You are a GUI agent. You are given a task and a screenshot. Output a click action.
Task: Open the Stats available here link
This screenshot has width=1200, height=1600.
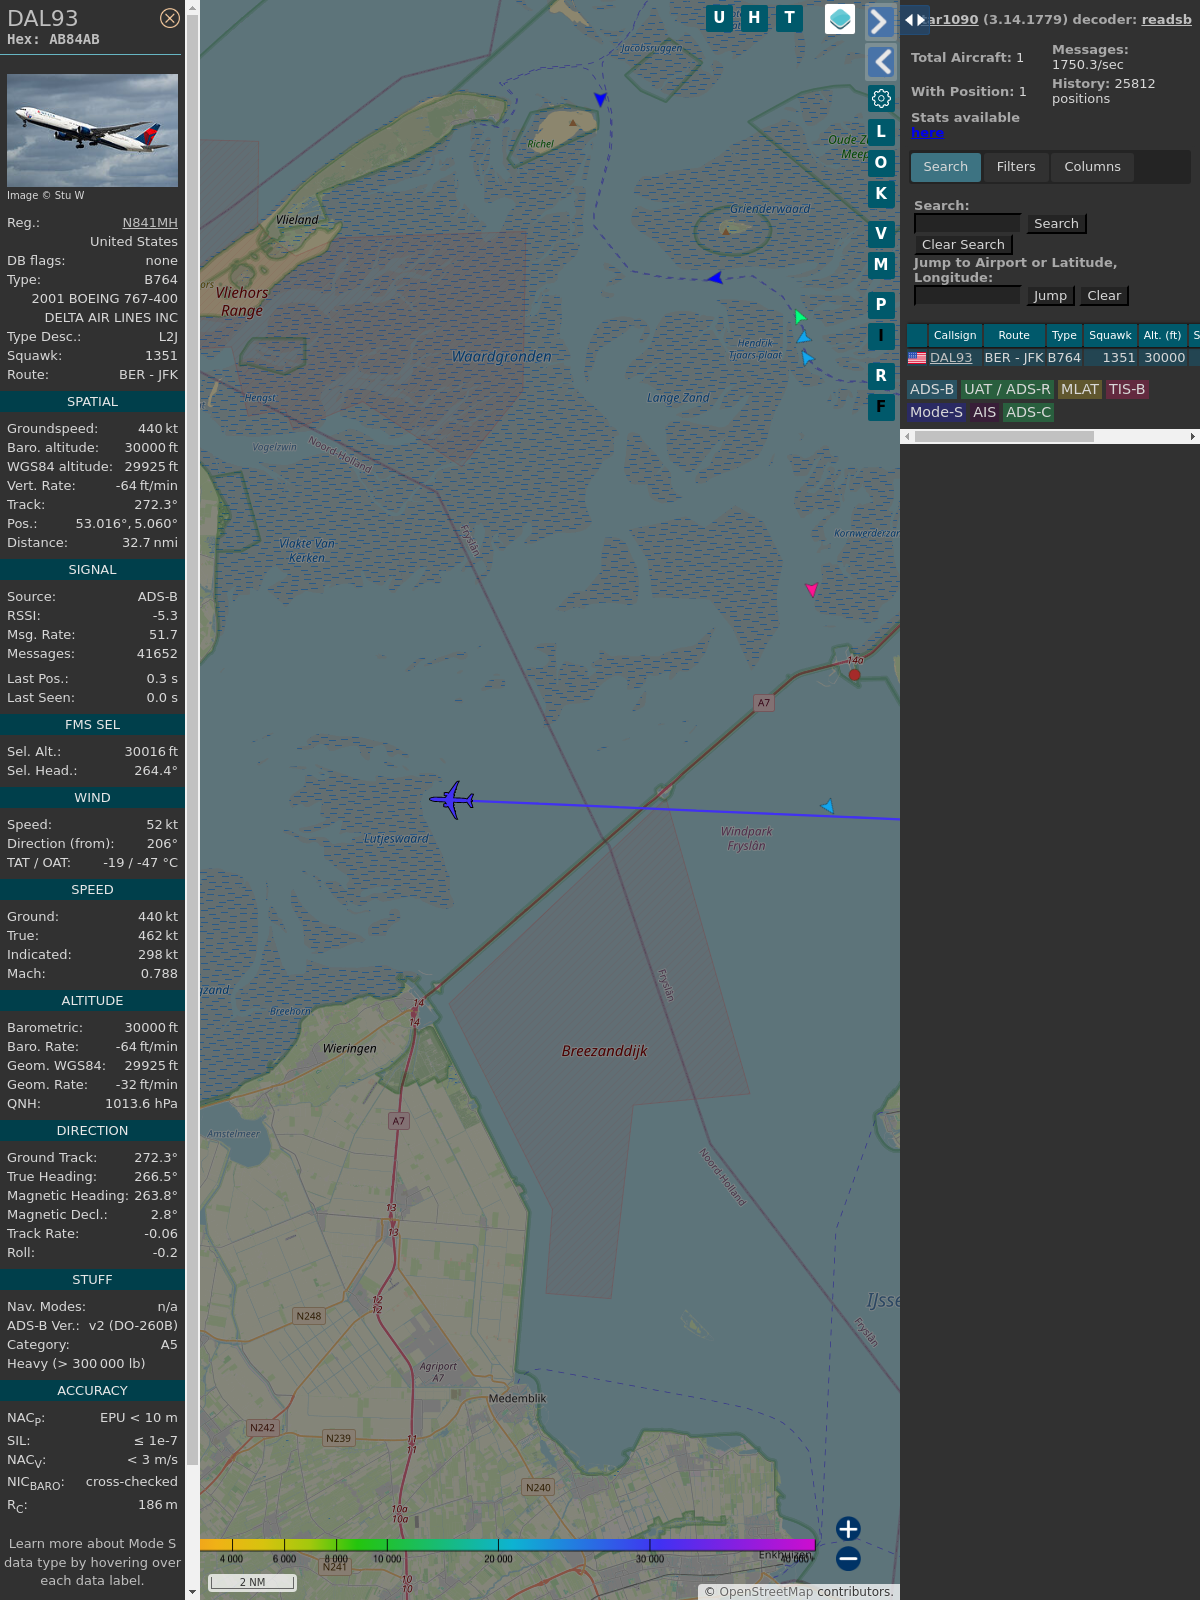point(927,133)
